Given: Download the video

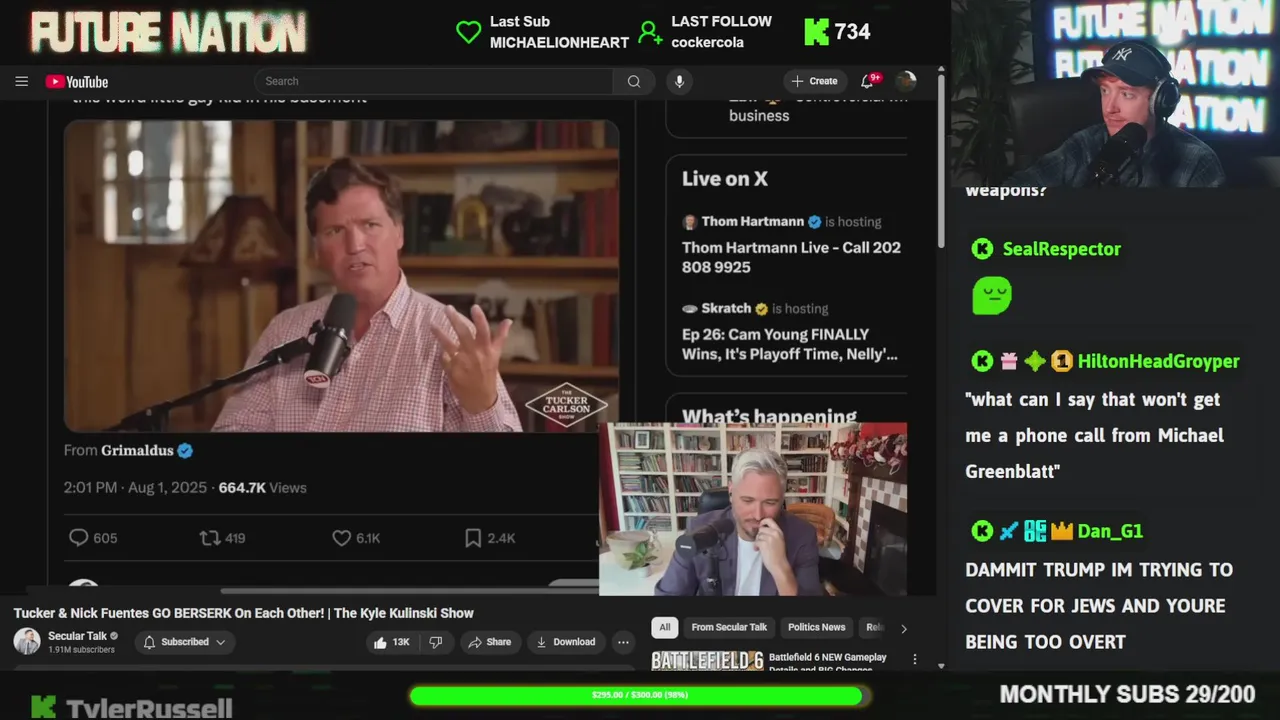Looking at the screenshot, I should coord(565,642).
